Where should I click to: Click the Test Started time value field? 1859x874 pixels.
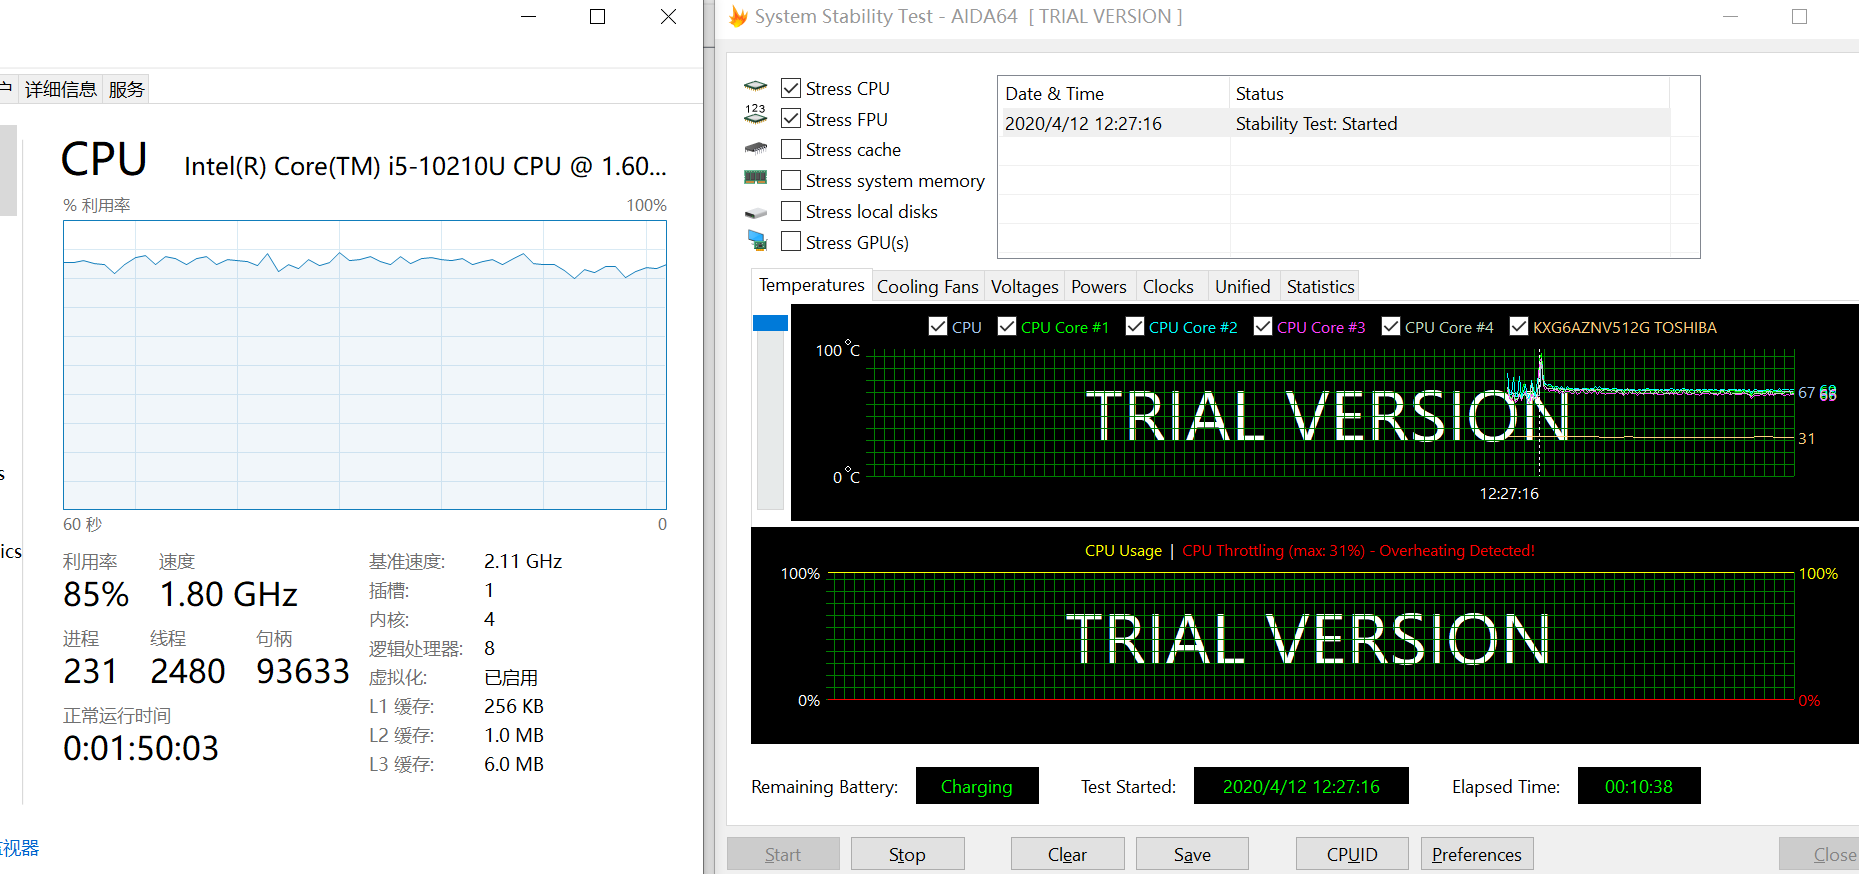point(1301,786)
